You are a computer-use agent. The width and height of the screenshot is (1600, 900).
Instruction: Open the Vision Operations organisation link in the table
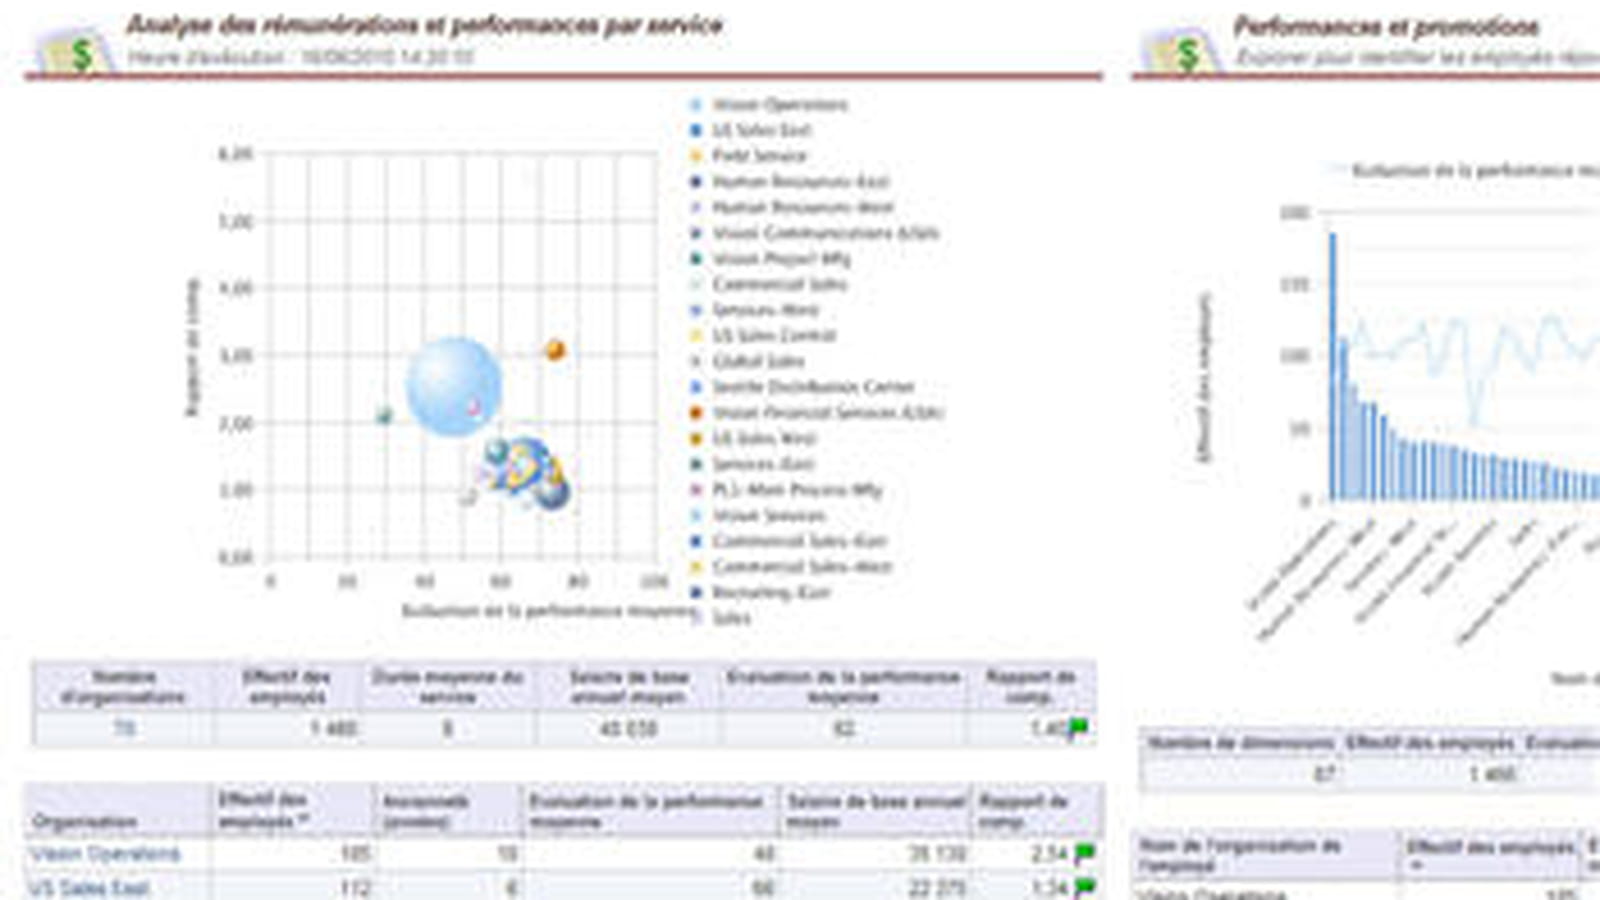coord(105,854)
